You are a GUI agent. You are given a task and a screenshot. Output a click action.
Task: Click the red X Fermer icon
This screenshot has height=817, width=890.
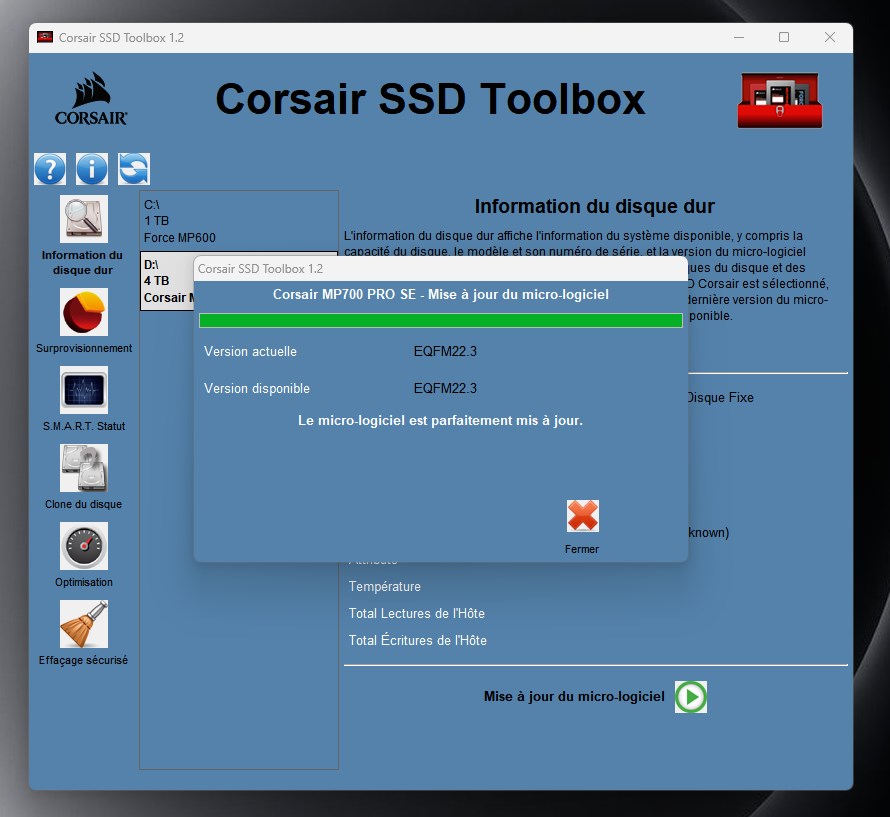[582, 516]
